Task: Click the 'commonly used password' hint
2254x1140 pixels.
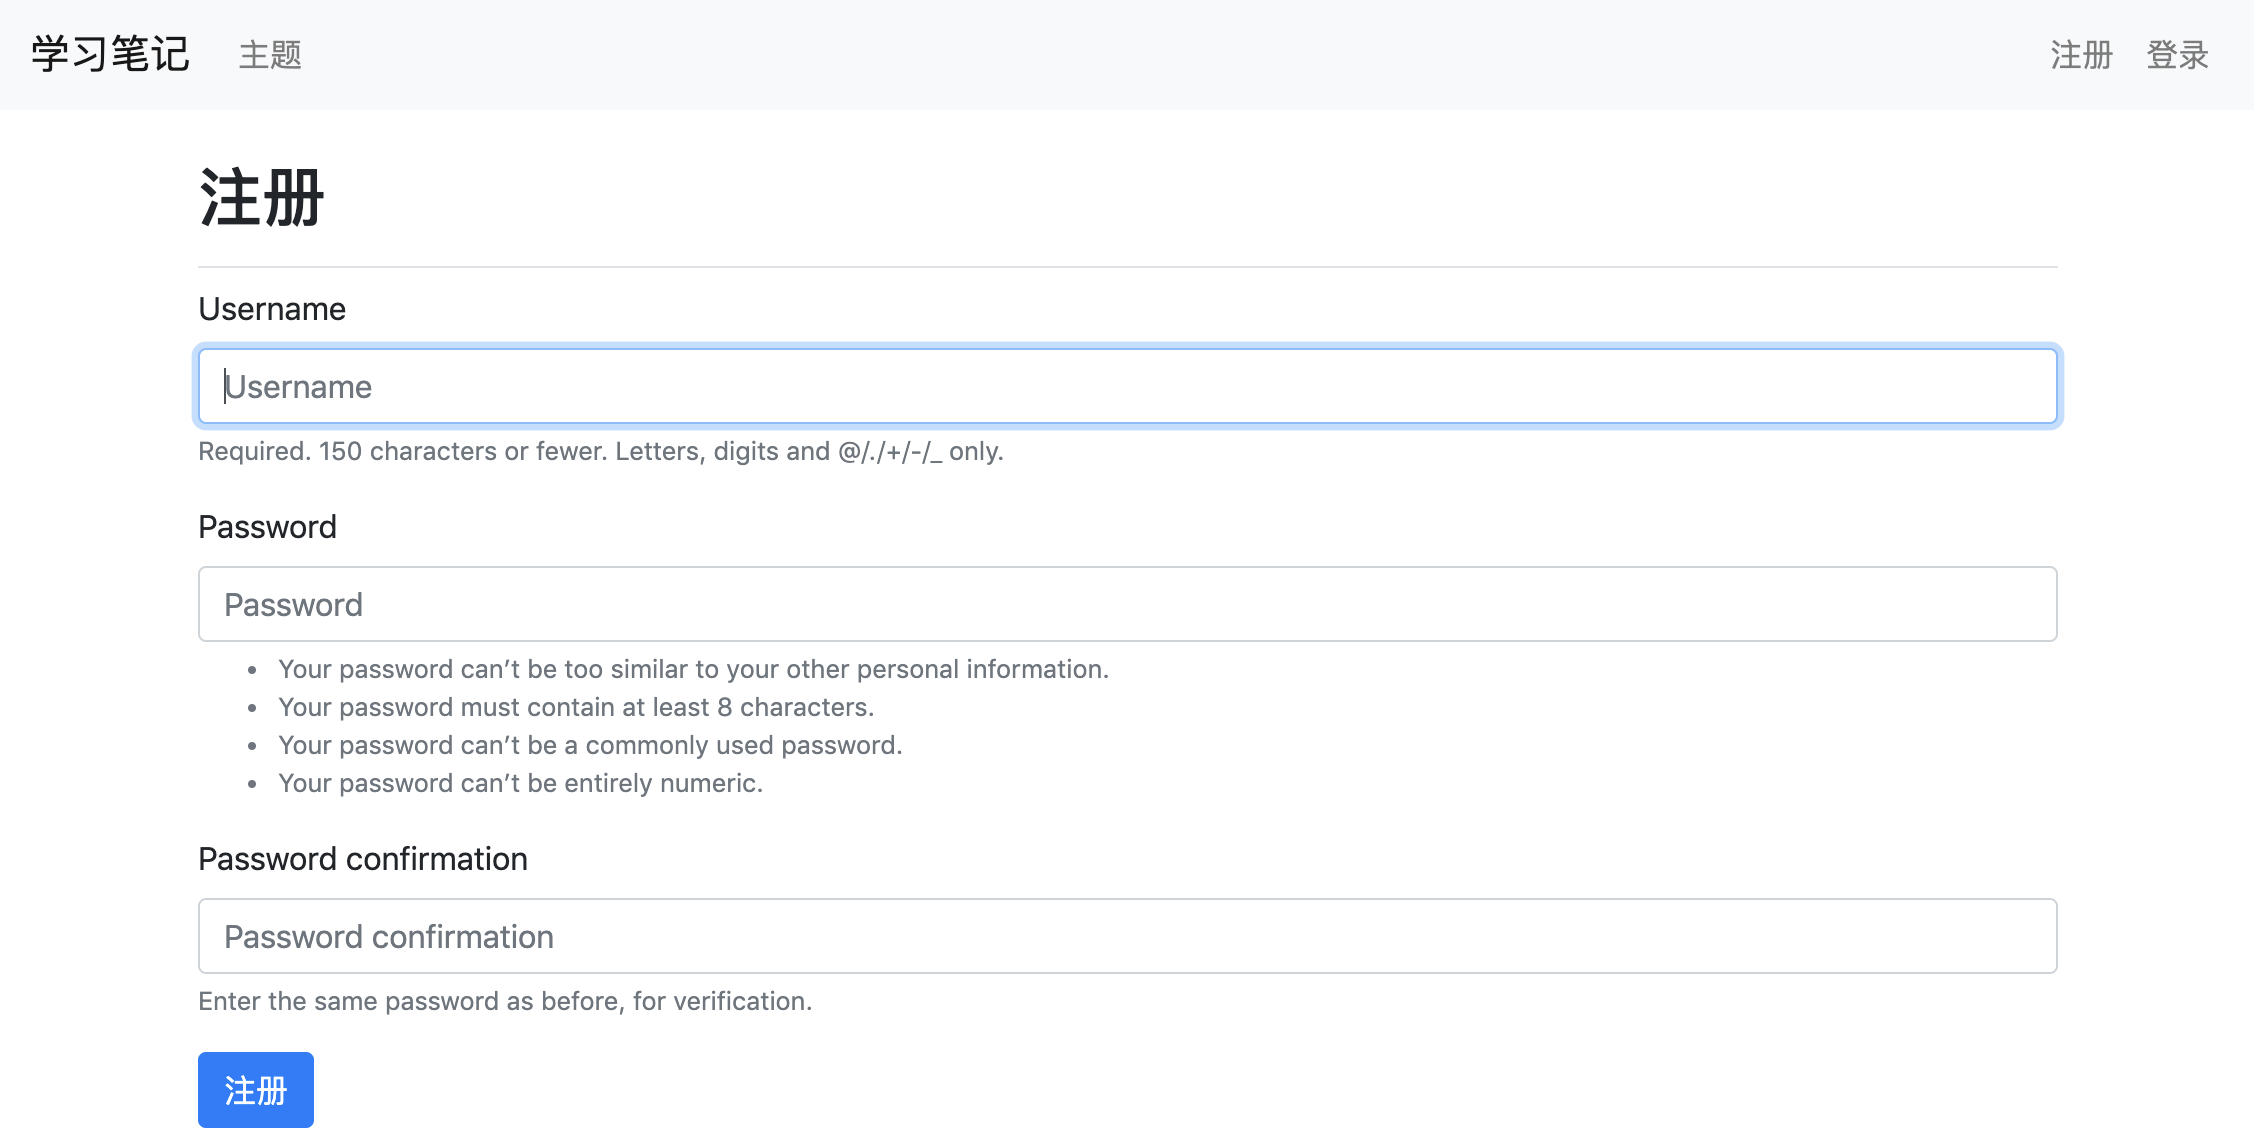Action: pyautogui.click(x=590, y=745)
